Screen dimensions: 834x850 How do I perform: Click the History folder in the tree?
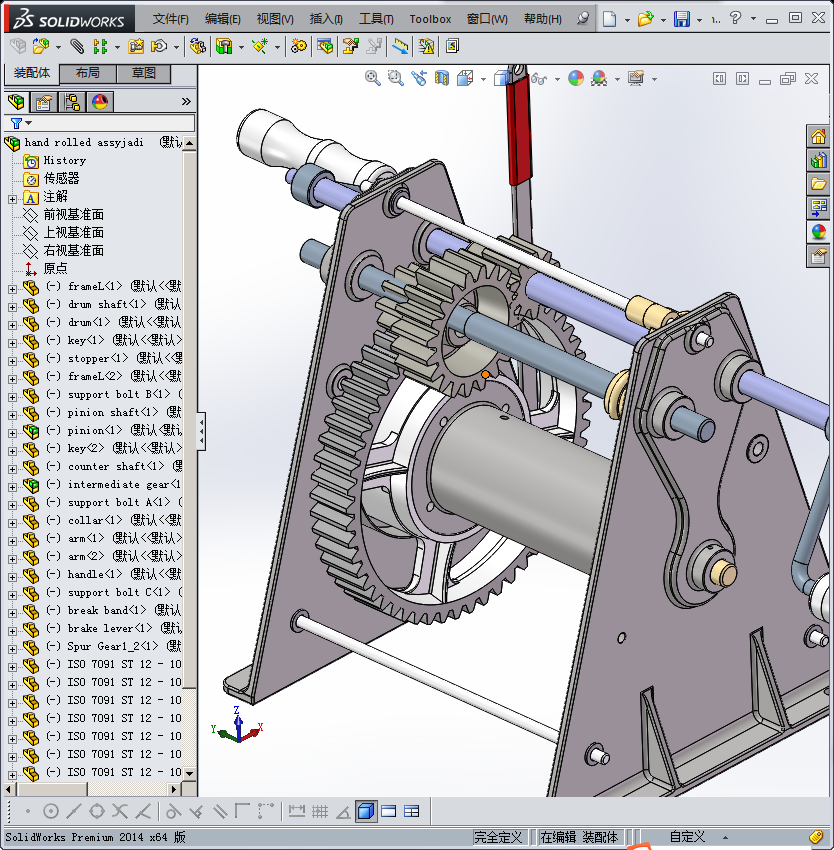pyautogui.click(x=64, y=161)
